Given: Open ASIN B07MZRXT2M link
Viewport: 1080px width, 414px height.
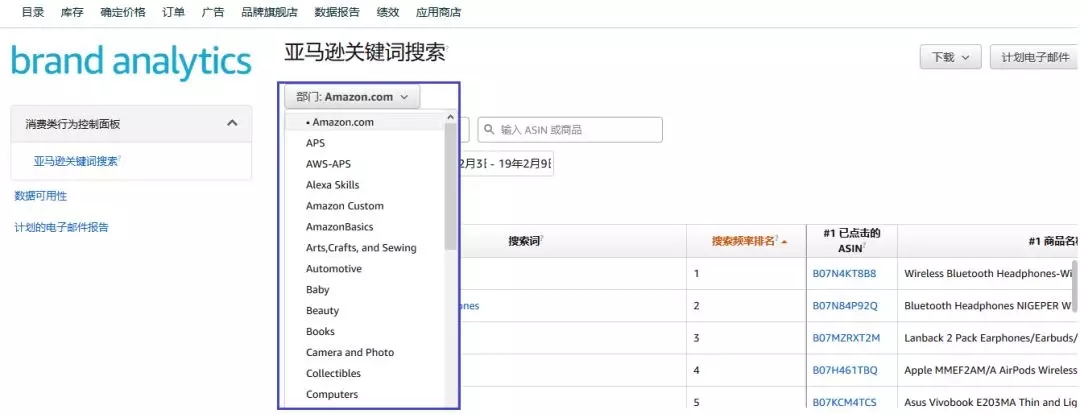Looking at the screenshot, I should coord(846,338).
